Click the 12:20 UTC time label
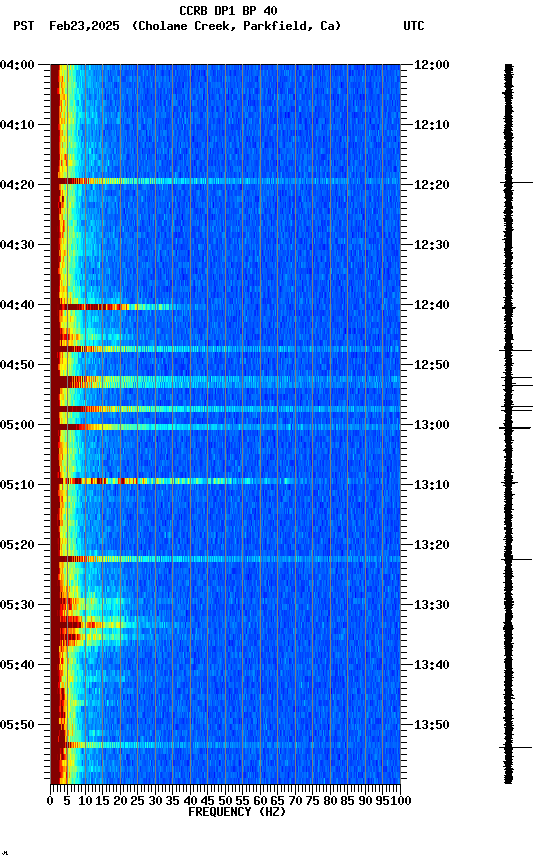552x864 pixels. tap(432, 185)
